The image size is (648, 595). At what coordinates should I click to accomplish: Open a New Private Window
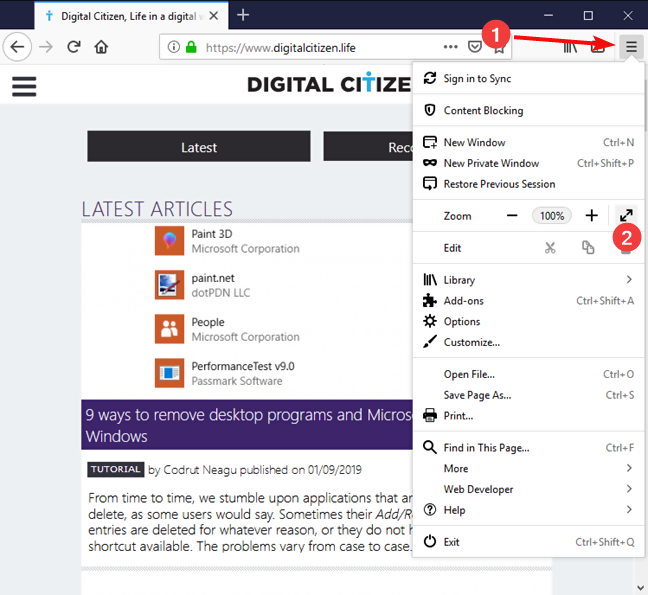tap(529, 163)
